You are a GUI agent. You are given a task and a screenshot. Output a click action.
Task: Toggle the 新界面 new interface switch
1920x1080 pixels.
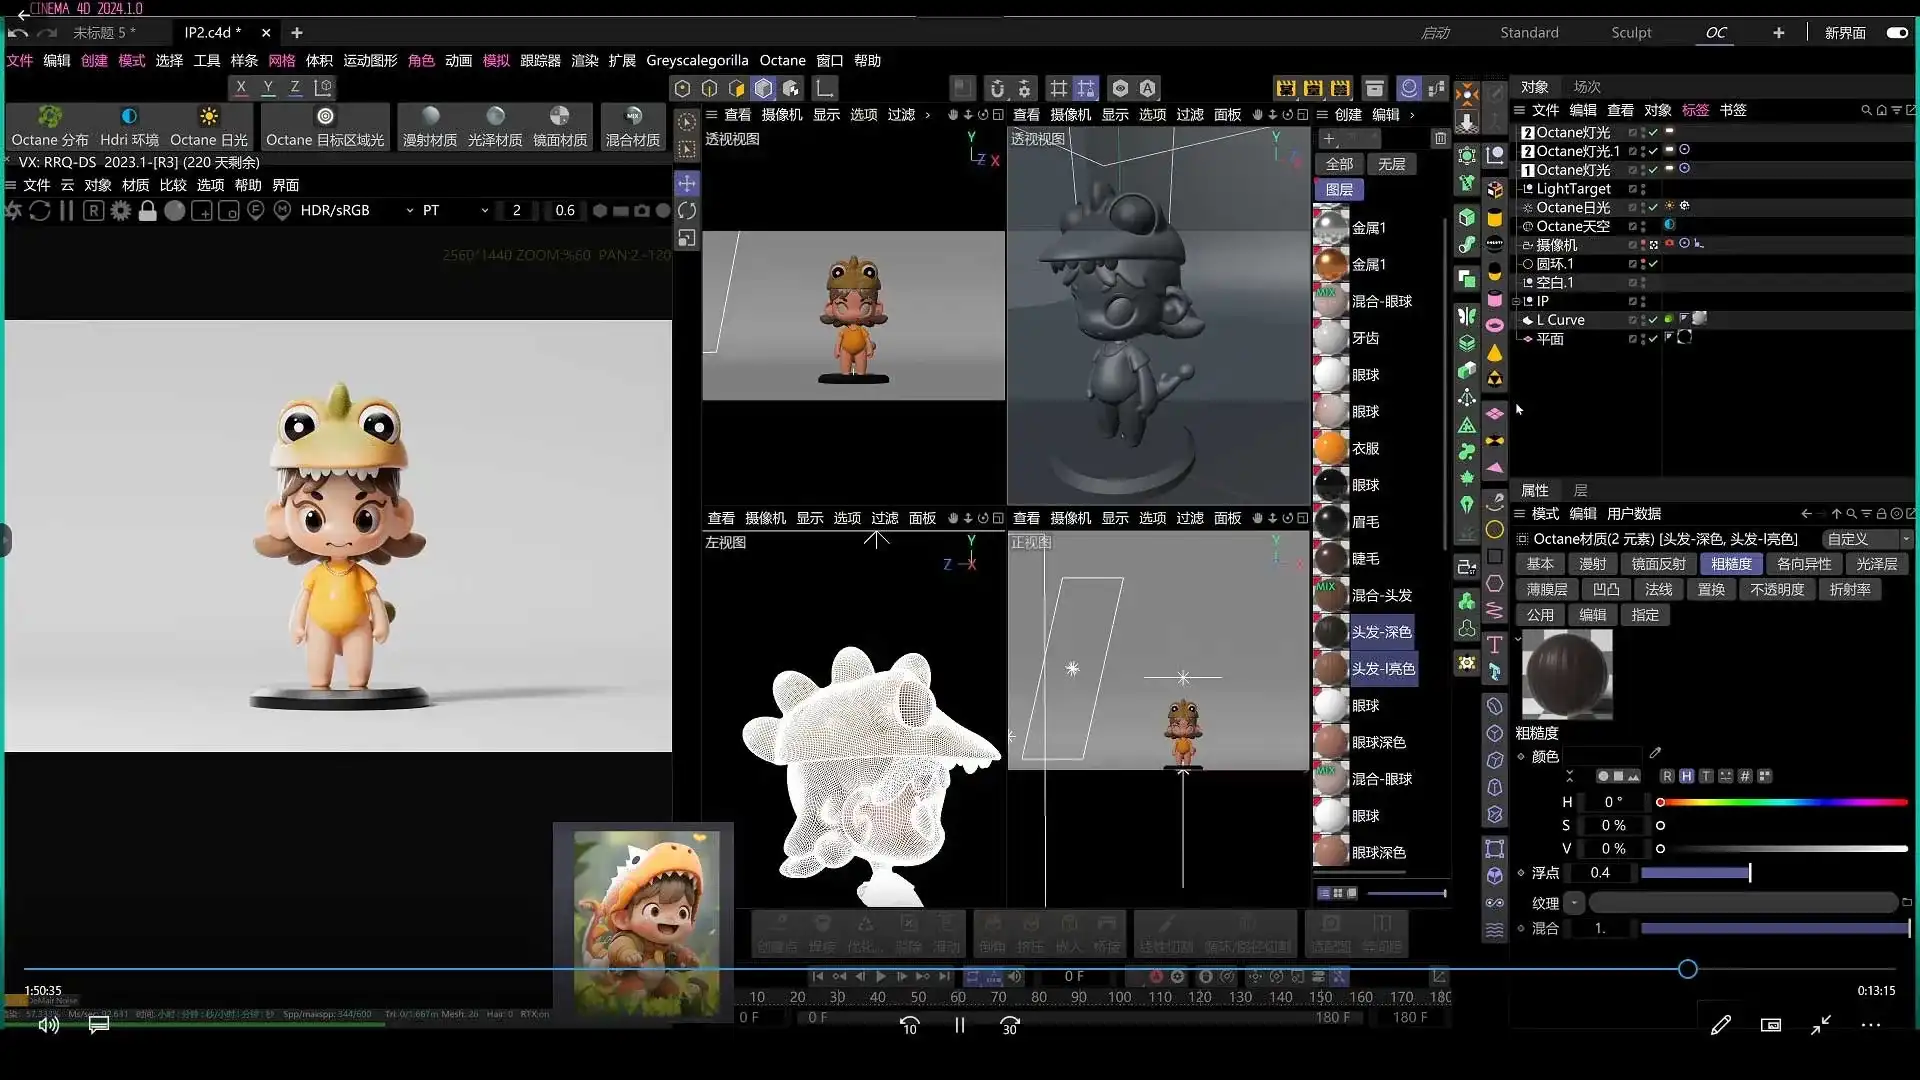coord(1896,33)
